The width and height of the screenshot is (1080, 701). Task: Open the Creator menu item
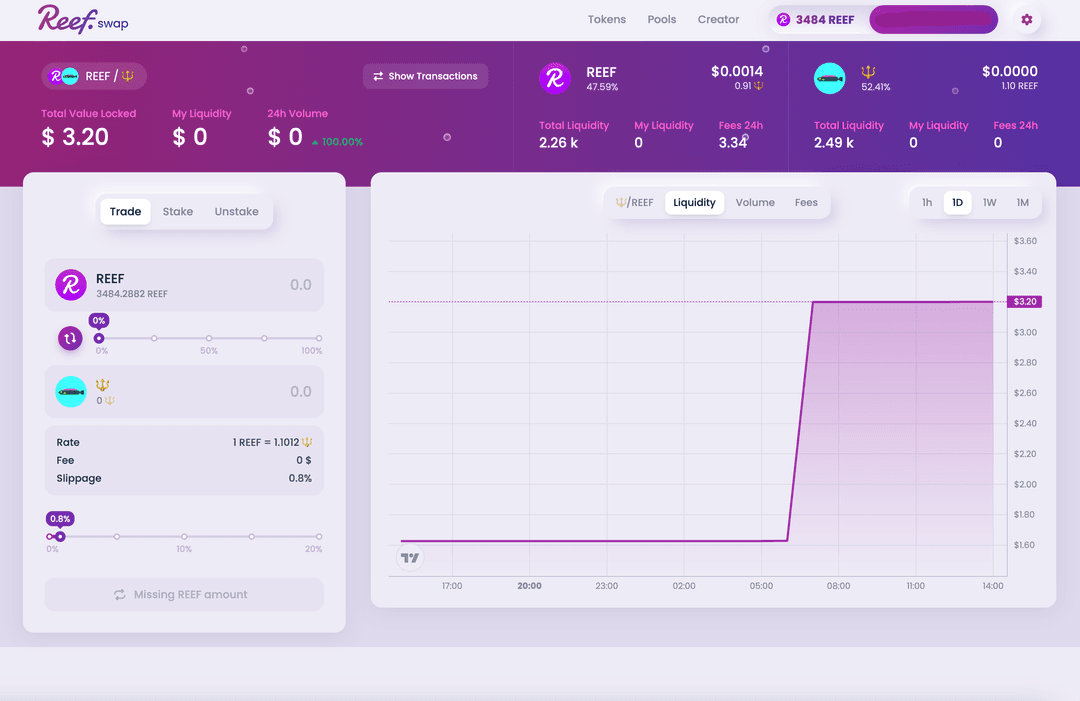[x=716, y=19]
